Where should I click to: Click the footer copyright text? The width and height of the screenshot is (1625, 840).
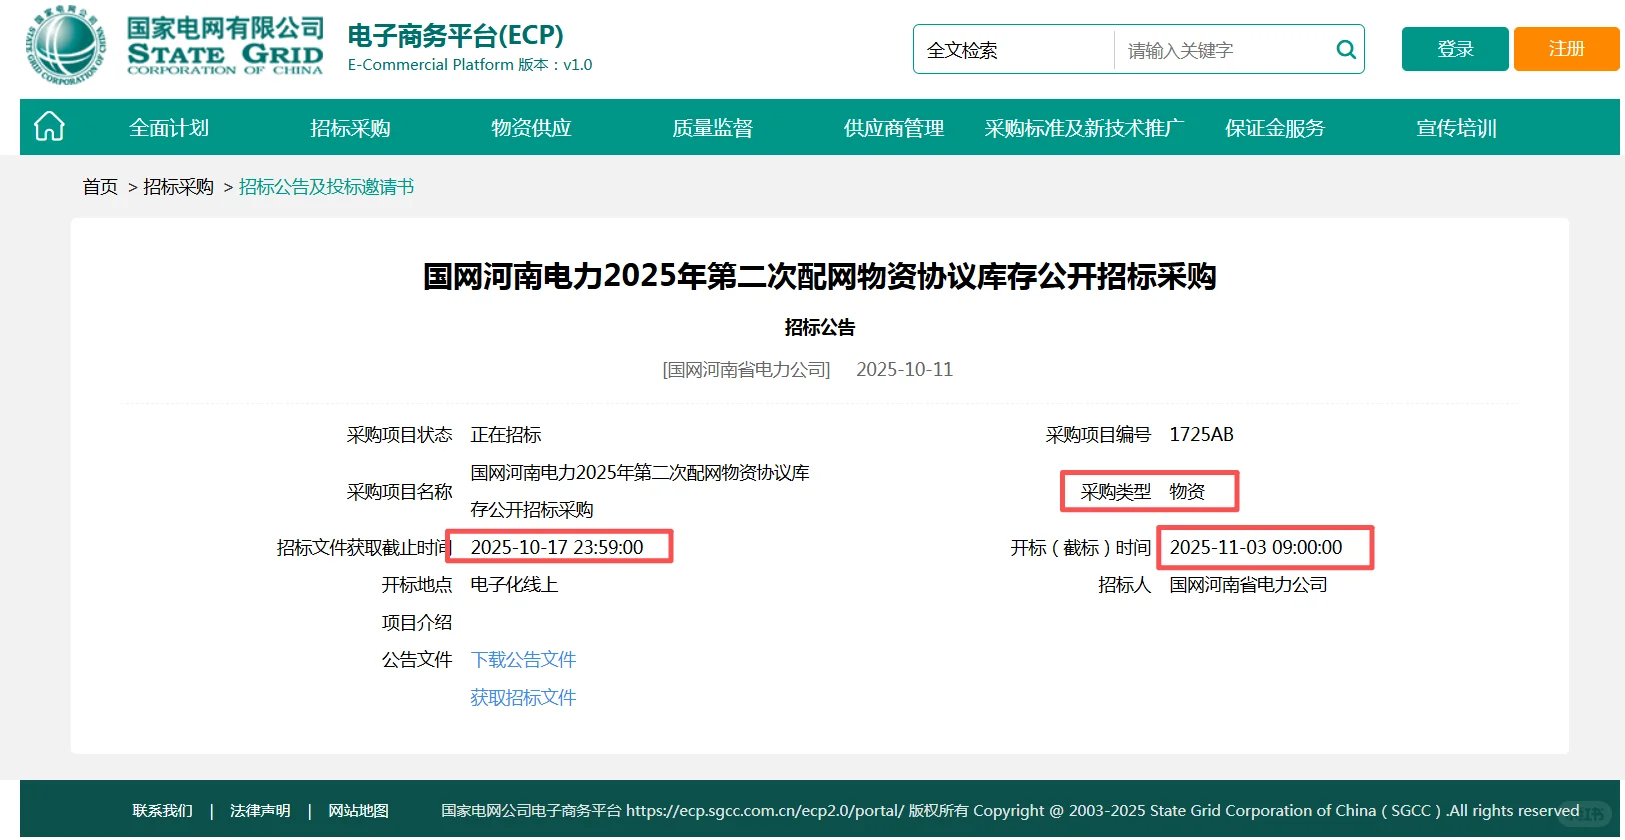[x=1010, y=811]
